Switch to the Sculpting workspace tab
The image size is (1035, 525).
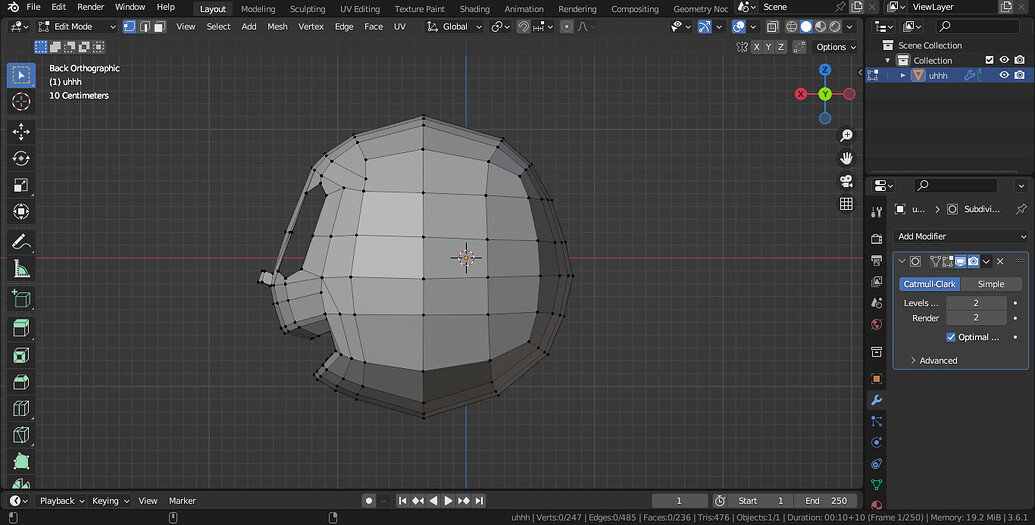coord(308,9)
